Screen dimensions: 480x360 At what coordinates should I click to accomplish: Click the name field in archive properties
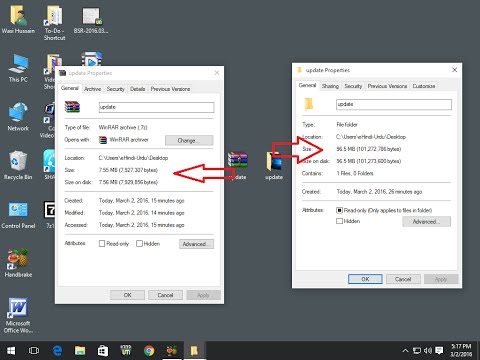[156, 107]
